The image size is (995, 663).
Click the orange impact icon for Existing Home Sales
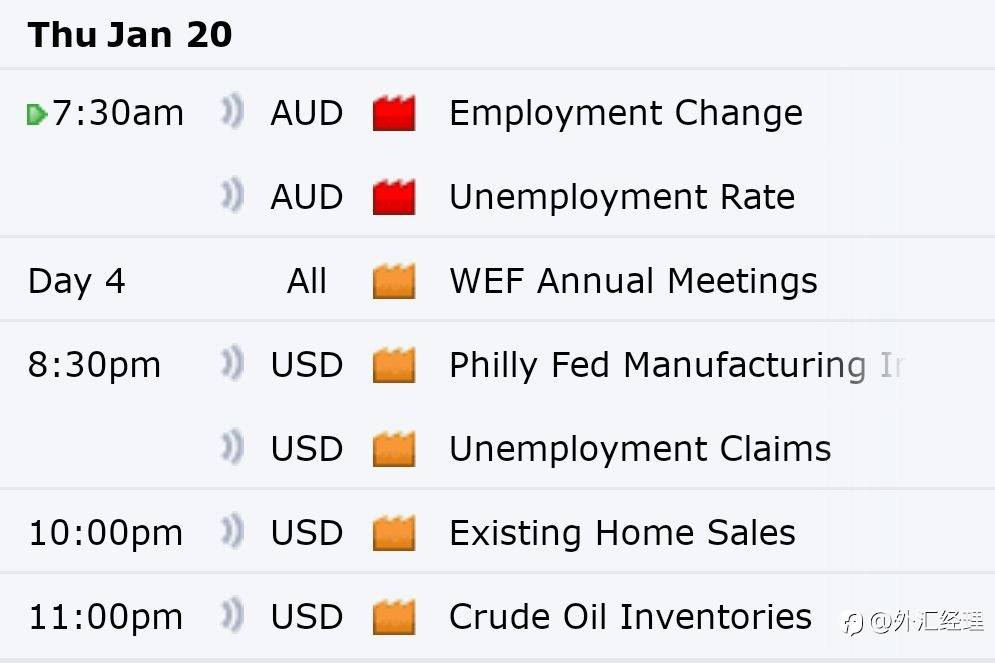pos(394,532)
